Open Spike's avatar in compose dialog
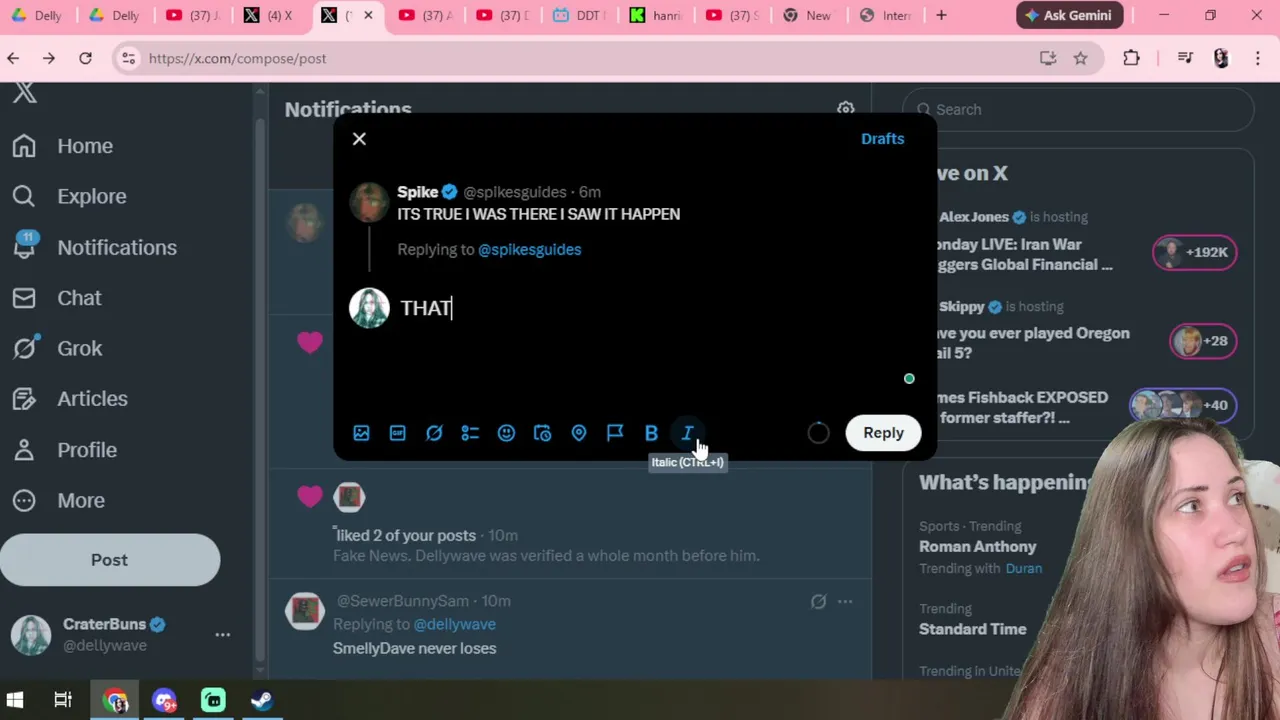1280x720 pixels. pyautogui.click(x=369, y=202)
